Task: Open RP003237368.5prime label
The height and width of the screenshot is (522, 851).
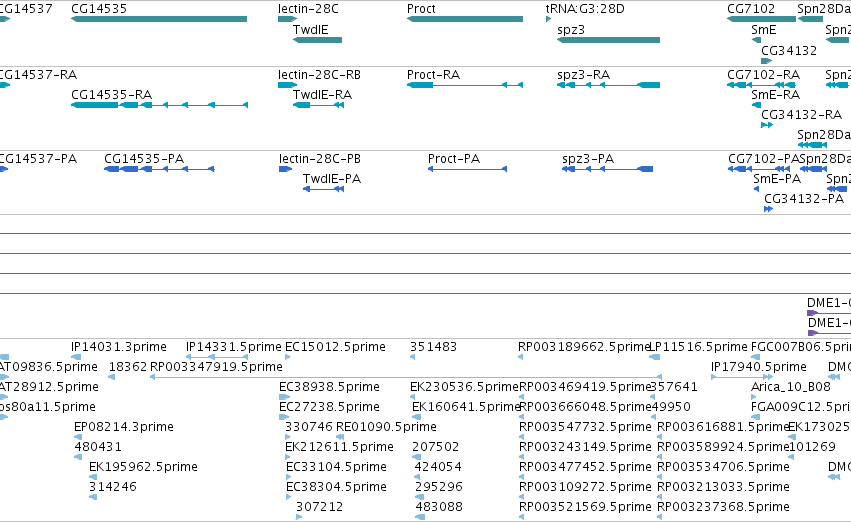Action: [723, 507]
